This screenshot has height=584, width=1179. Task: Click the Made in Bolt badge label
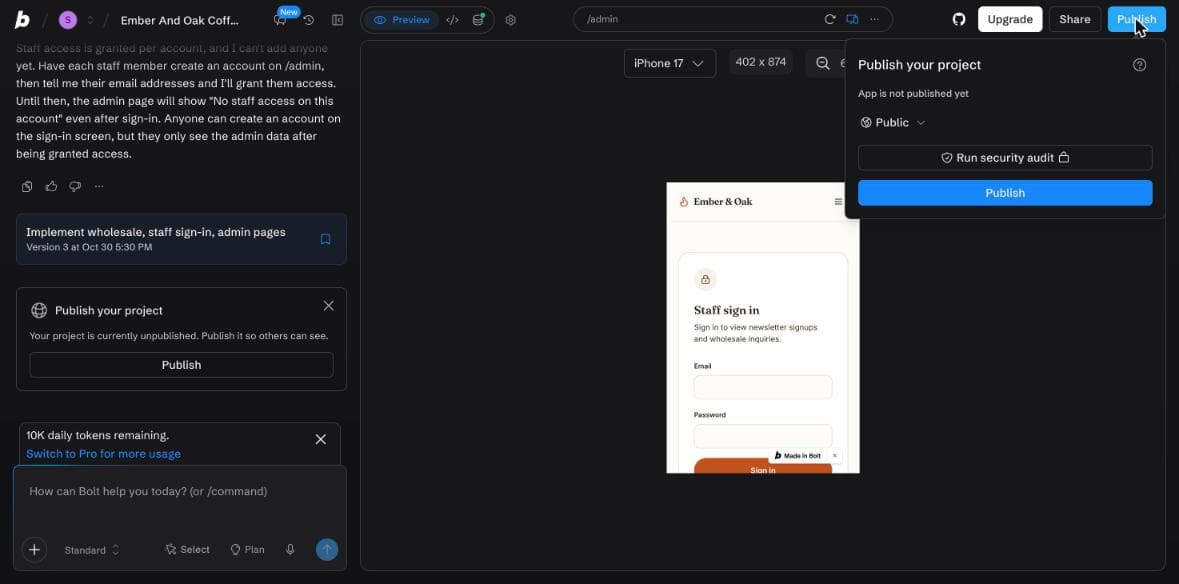click(798, 455)
